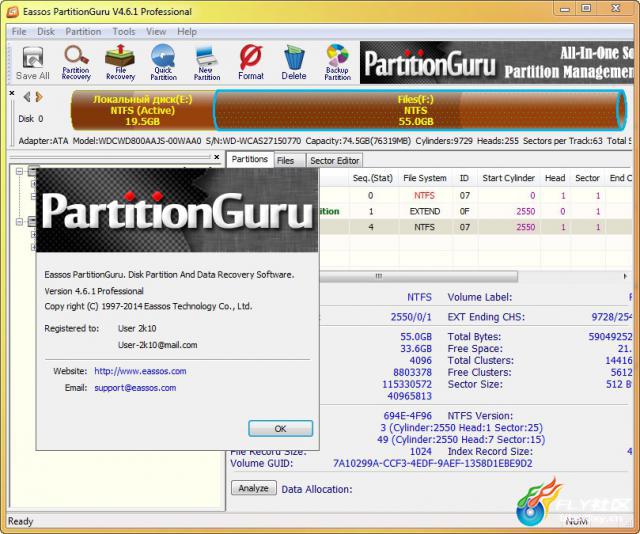Open the http://www.eassos.com website link
This screenshot has height=534, width=640.
140,371
